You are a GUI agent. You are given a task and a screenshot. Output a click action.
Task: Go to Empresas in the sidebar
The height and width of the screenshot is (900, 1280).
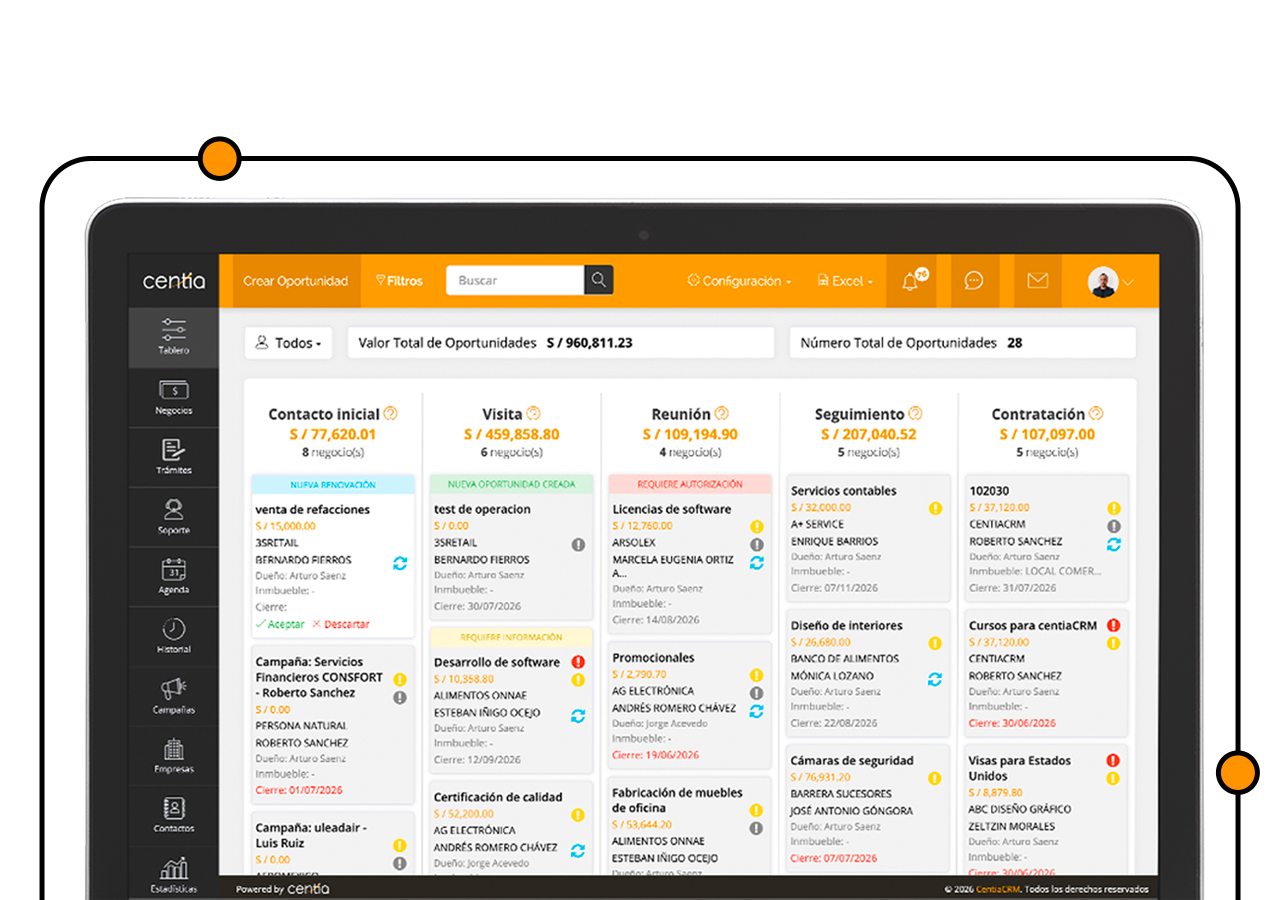pos(173,755)
